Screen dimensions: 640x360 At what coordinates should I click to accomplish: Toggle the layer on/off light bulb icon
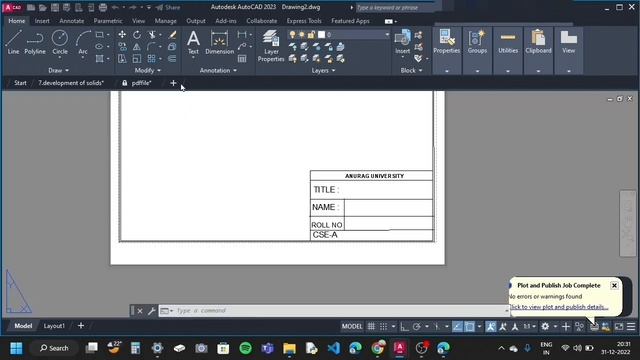[x=292, y=35]
